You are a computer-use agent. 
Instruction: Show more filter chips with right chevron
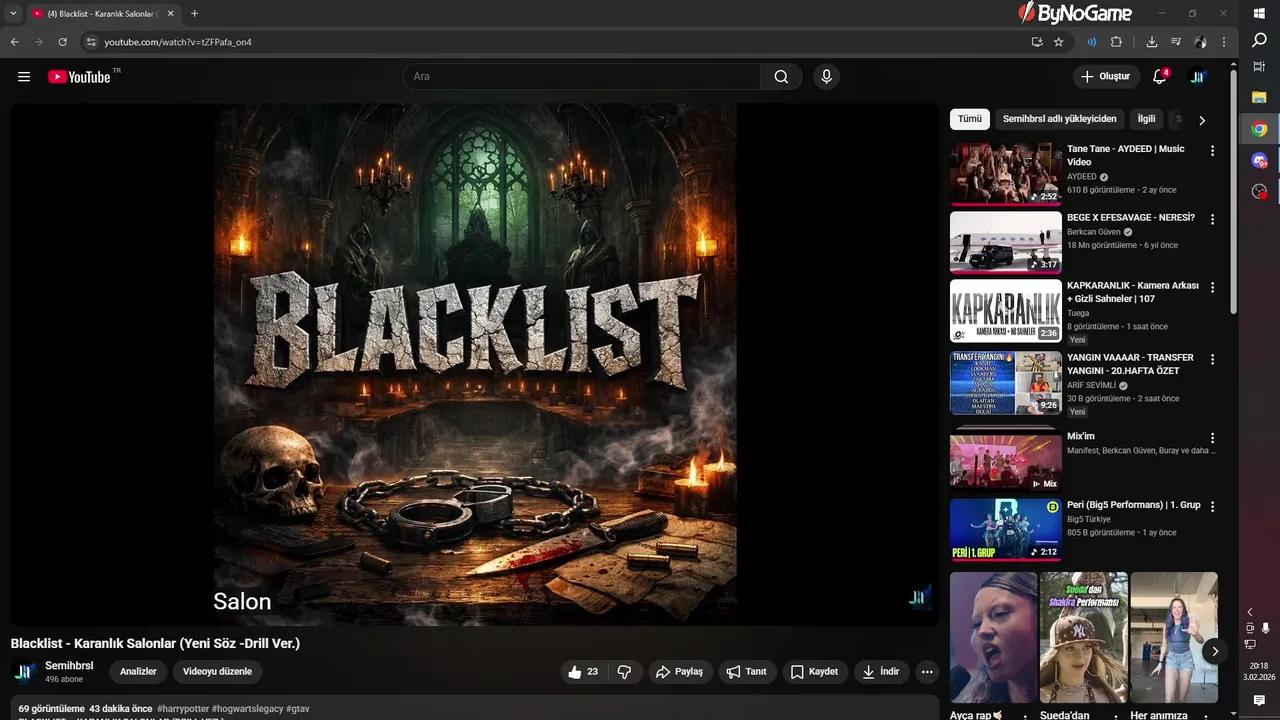point(1202,120)
